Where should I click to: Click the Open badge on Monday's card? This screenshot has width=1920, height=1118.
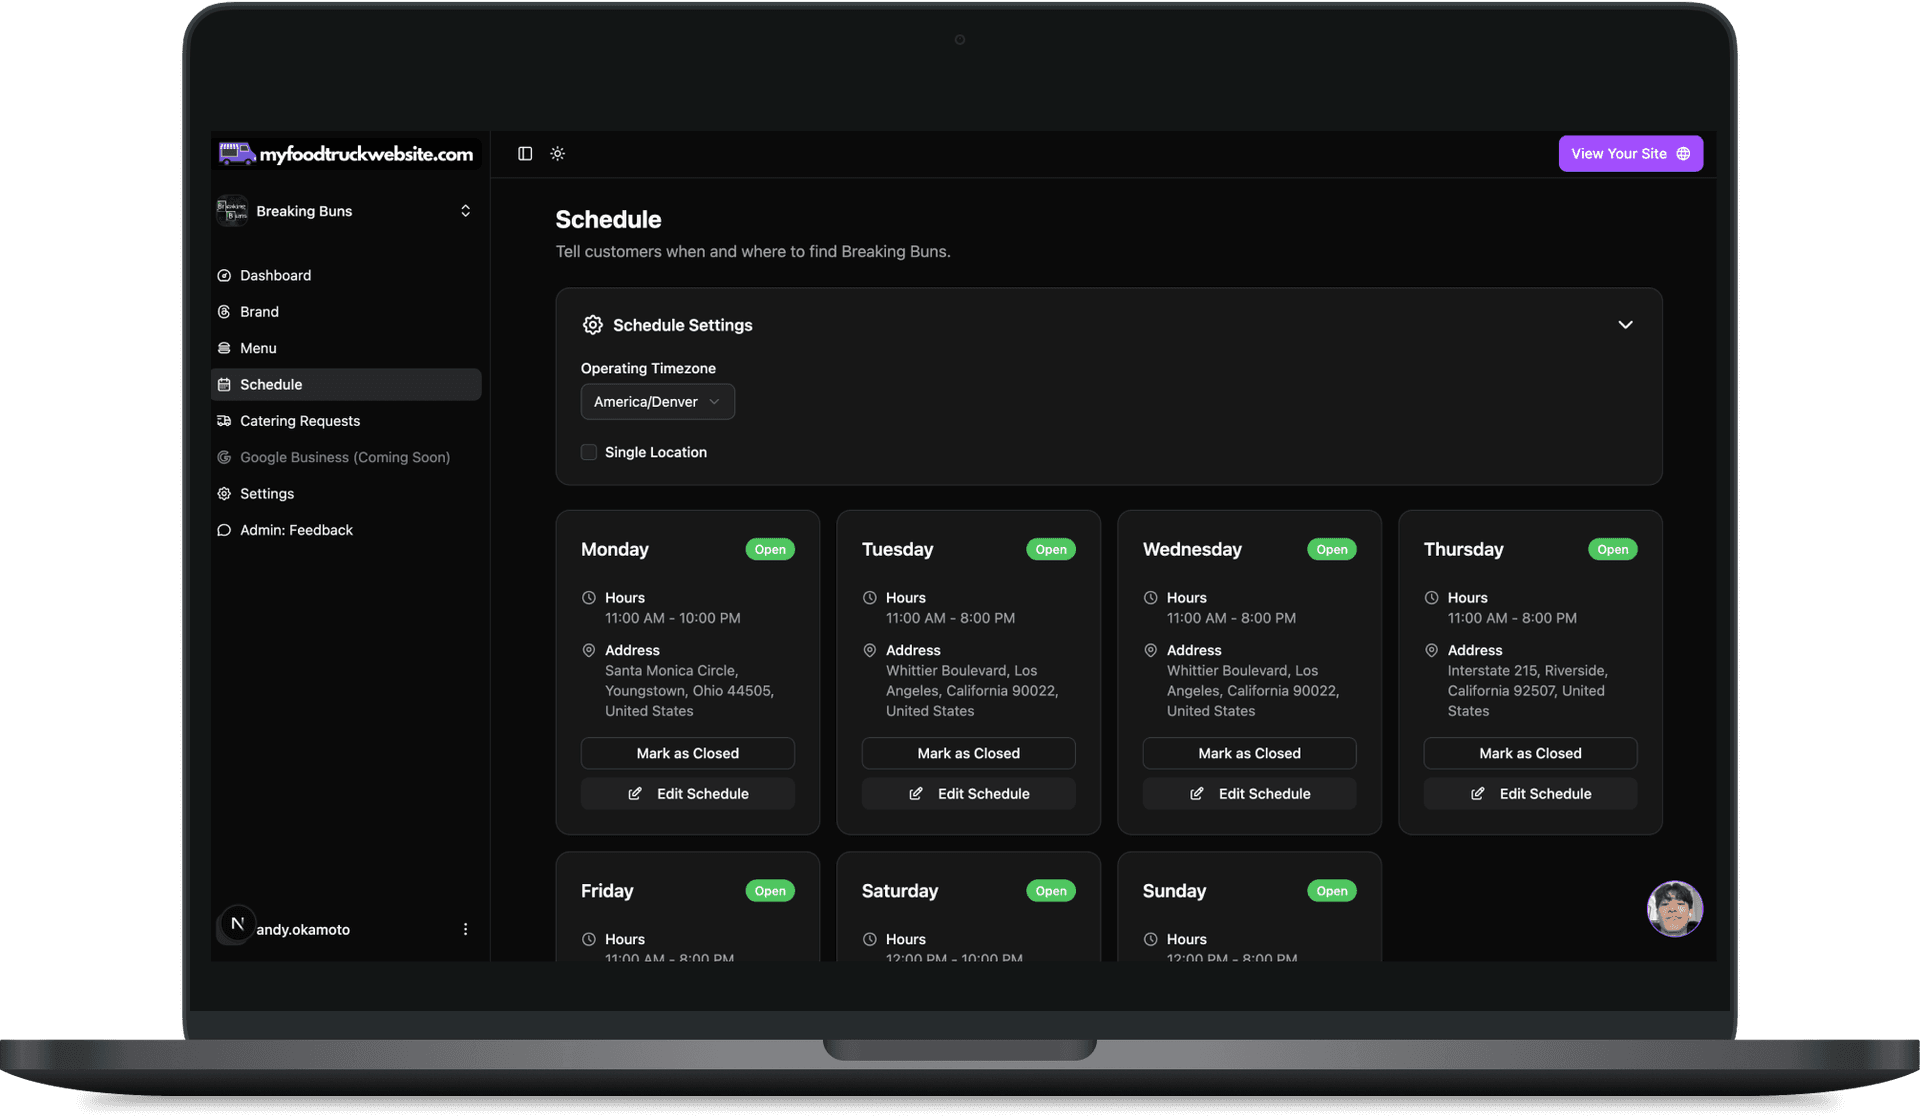pos(770,549)
